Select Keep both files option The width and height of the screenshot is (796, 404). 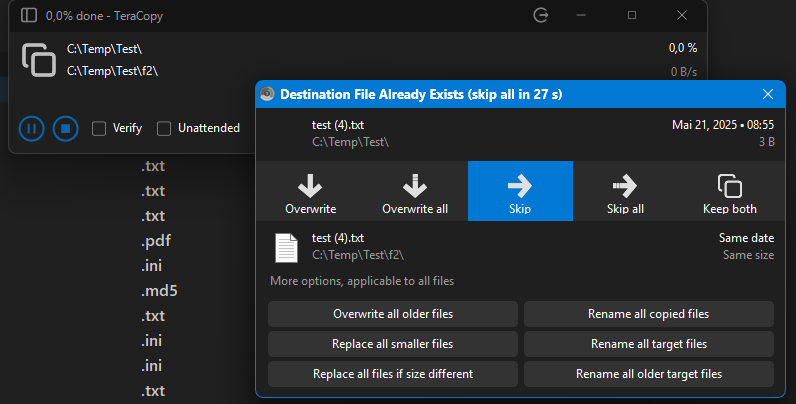tap(729, 192)
